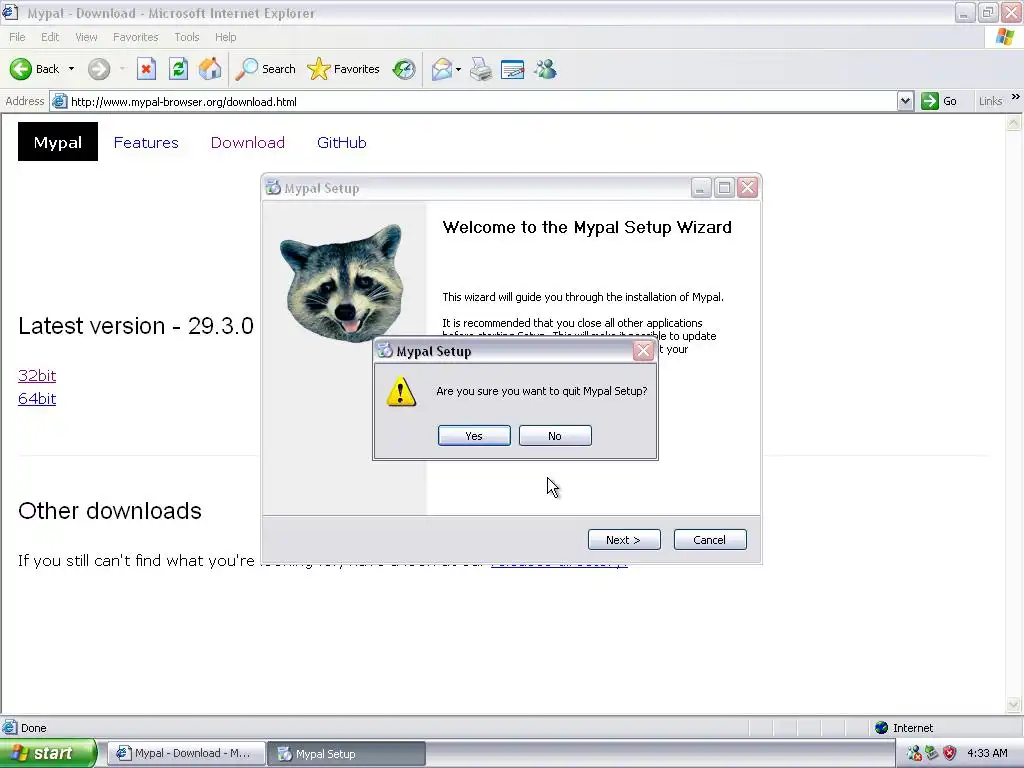
Task: Click the Edit page icon
Action: [513, 69]
